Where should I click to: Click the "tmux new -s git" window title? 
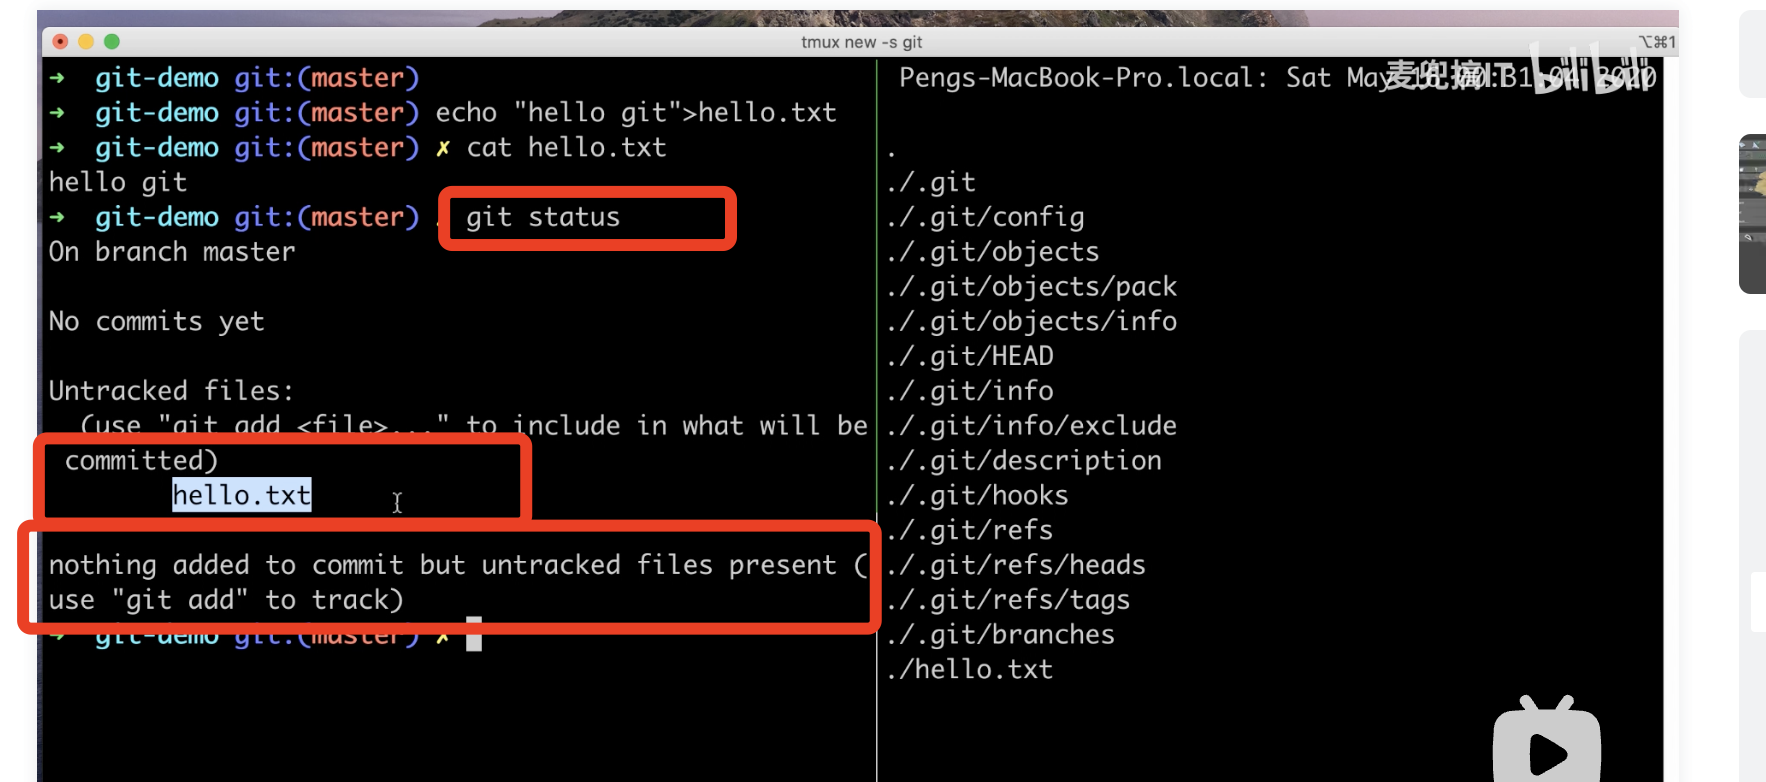(x=861, y=42)
